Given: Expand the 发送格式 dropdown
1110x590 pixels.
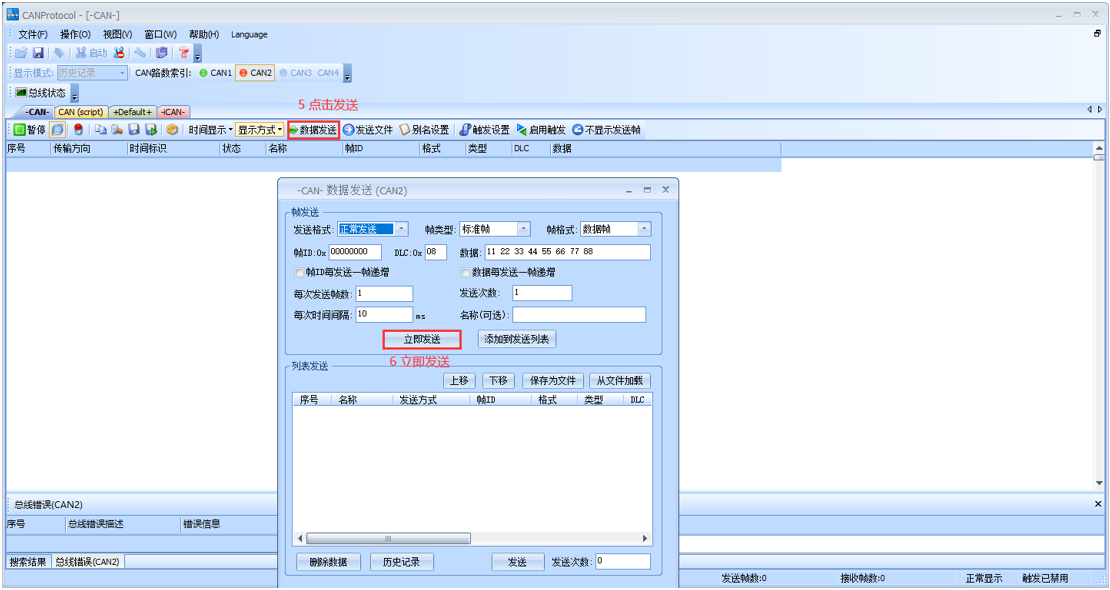Looking at the screenshot, I should 401,229.
